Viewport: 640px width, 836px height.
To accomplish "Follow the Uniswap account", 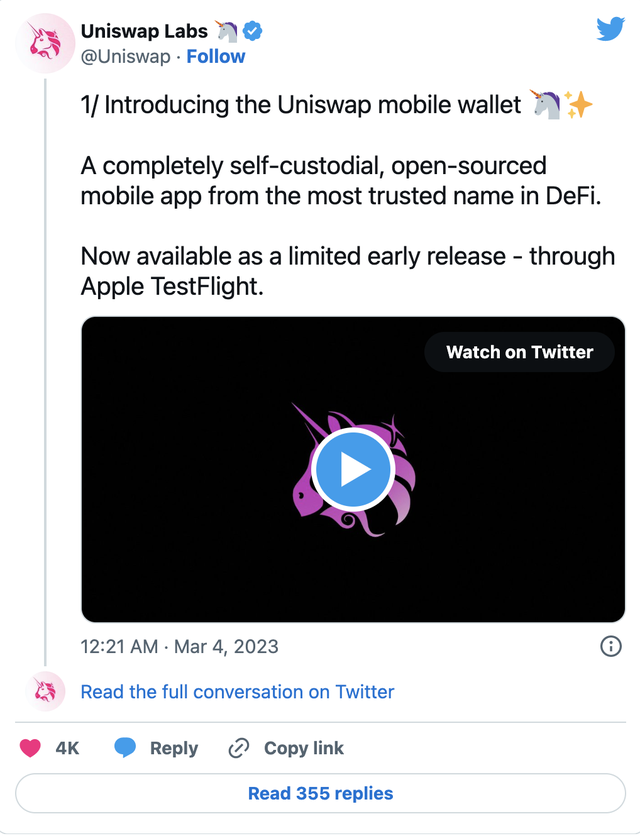I will (x=216, y=57).
